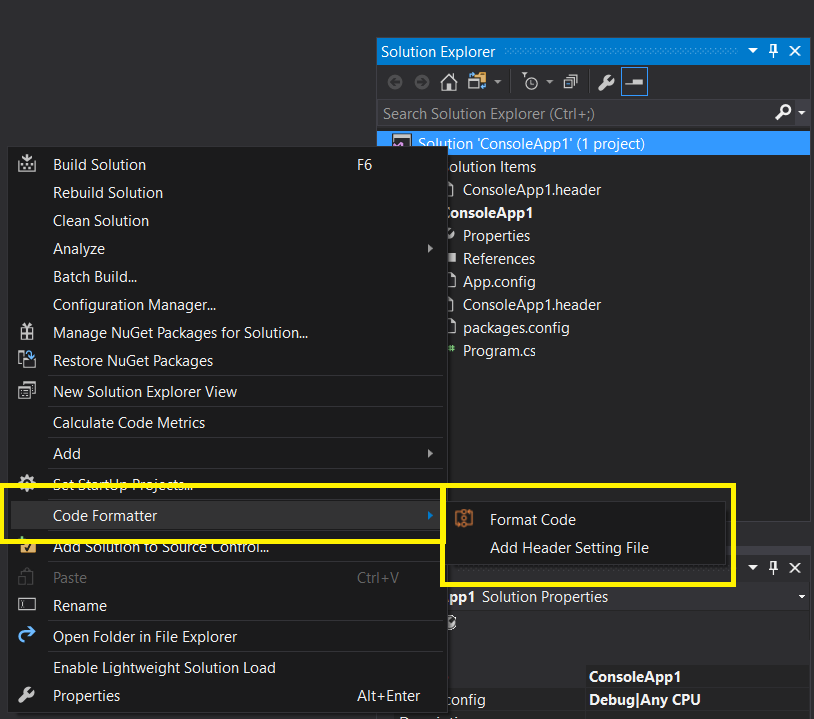The width and height of the screenshot is (814, 719).
Task: Click the Back navigation icon in Solution Explorer
Action: coord(395,82)
